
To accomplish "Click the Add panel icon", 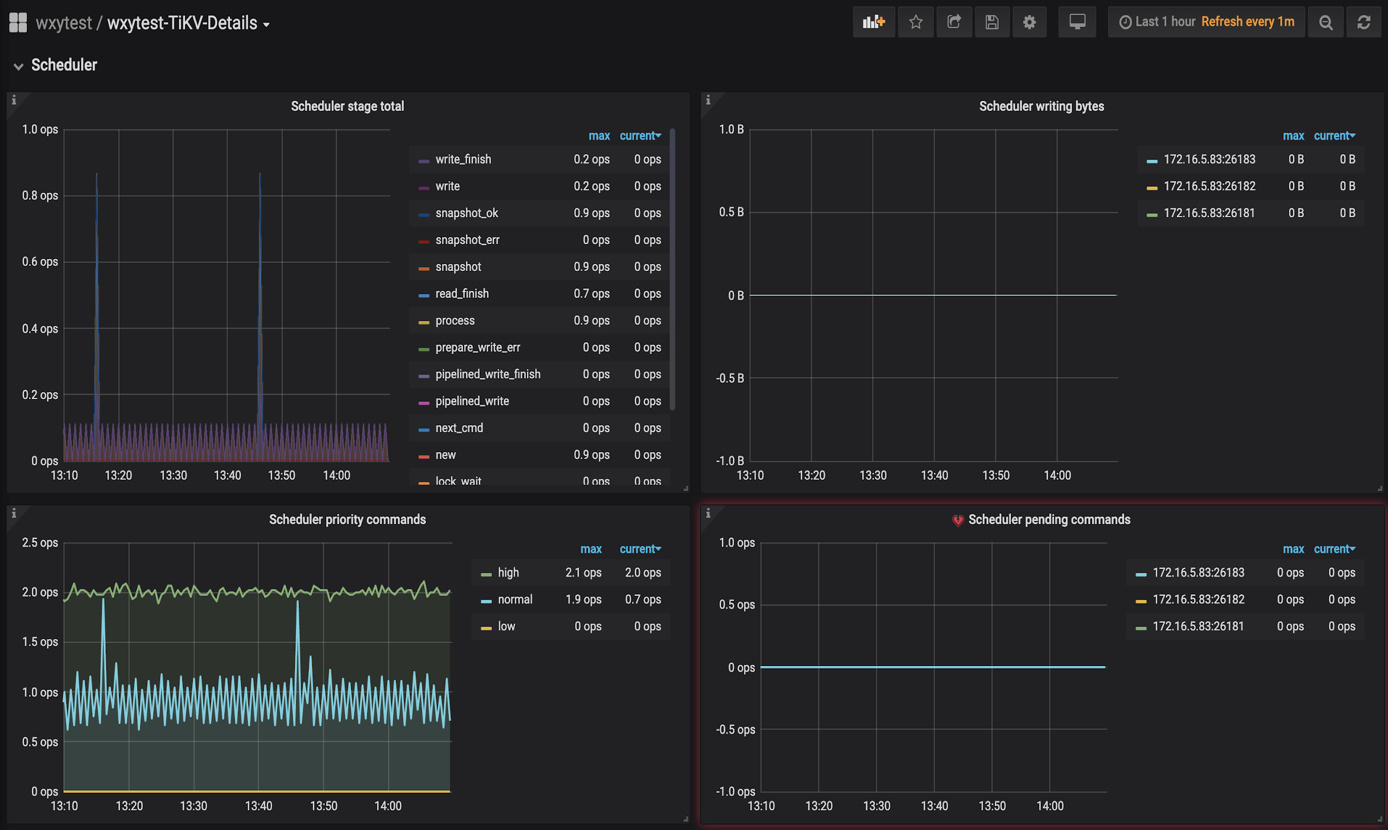I will pyautogui.click(x=873, y=22).
